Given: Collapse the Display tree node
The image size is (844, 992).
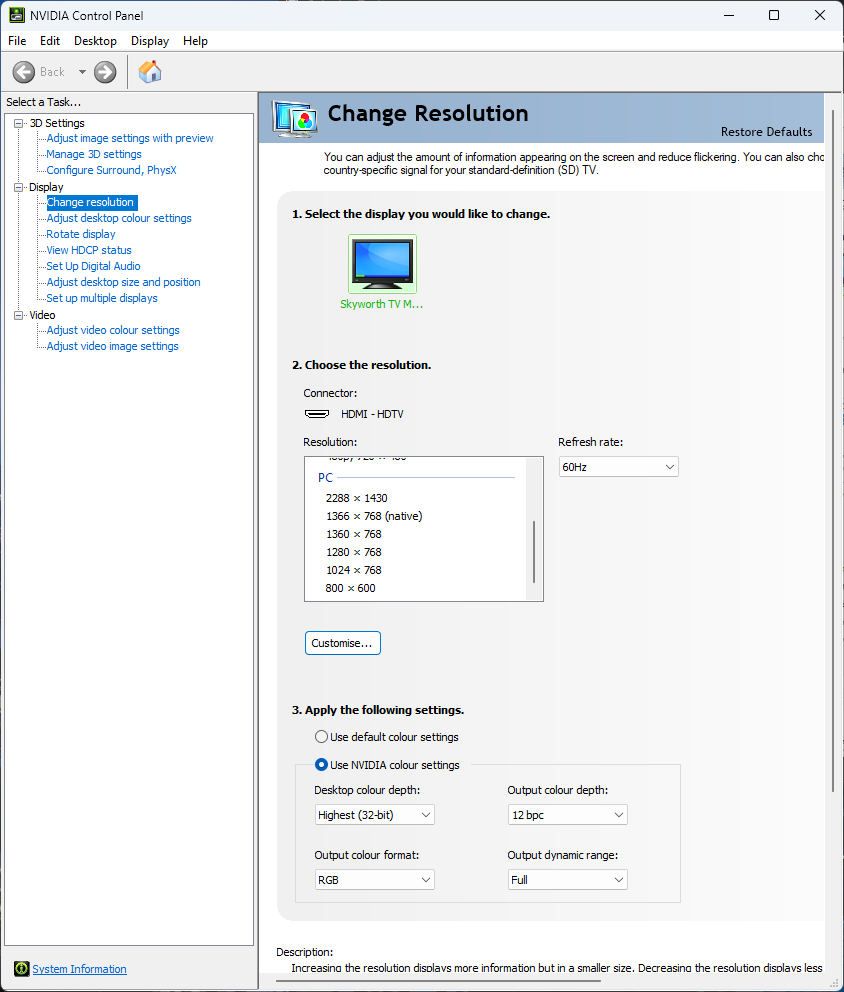Looking at the screenshot, I should pos(19,187).
